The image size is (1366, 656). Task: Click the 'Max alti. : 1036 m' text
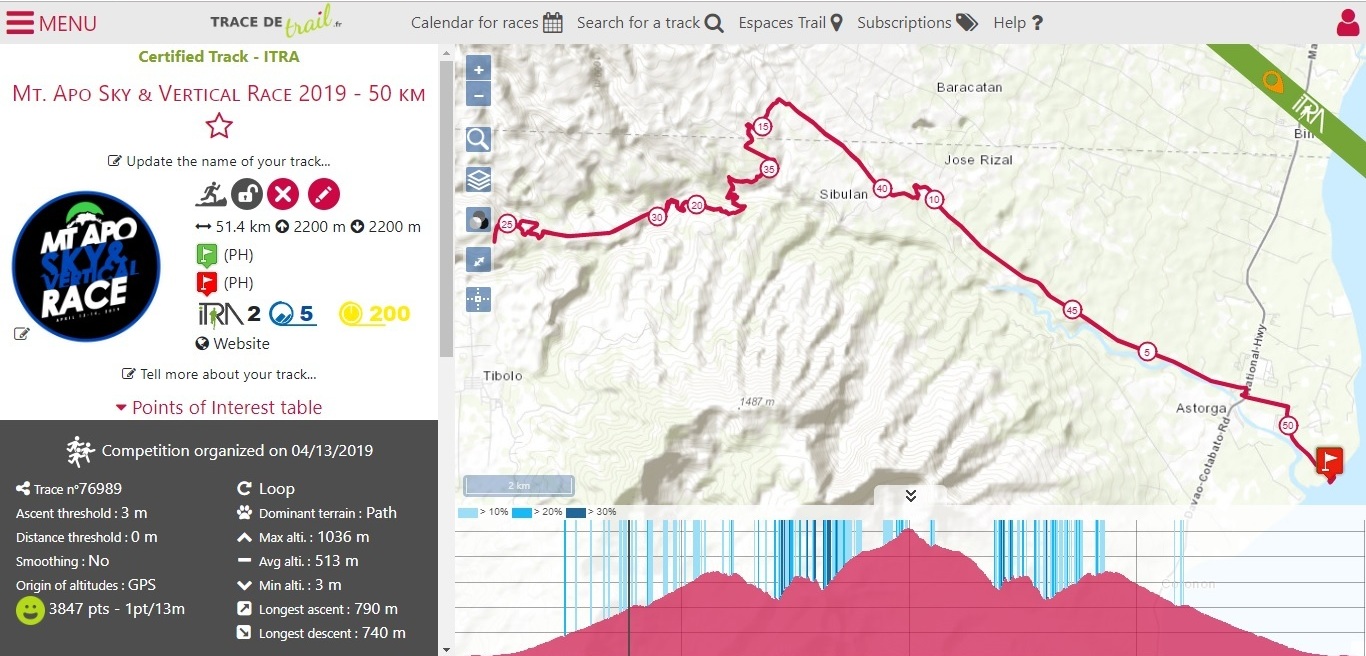point(314,537)
